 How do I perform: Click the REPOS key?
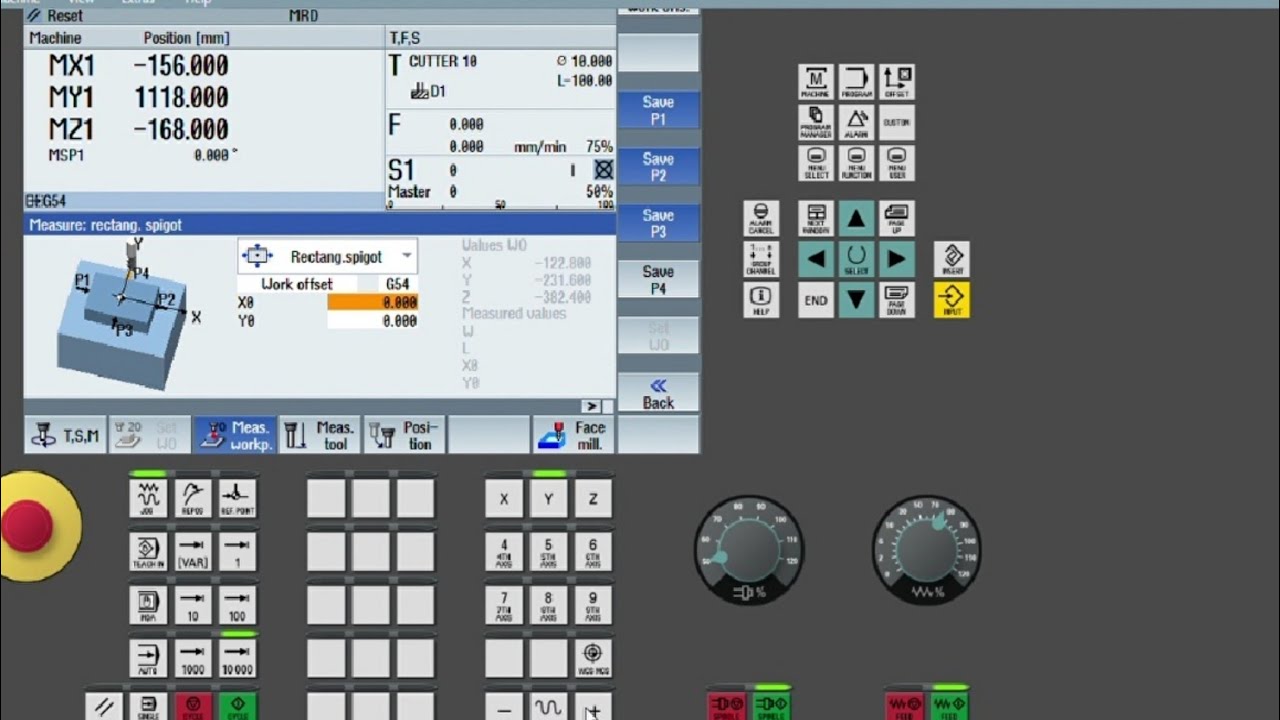click(x=193, y=498)
